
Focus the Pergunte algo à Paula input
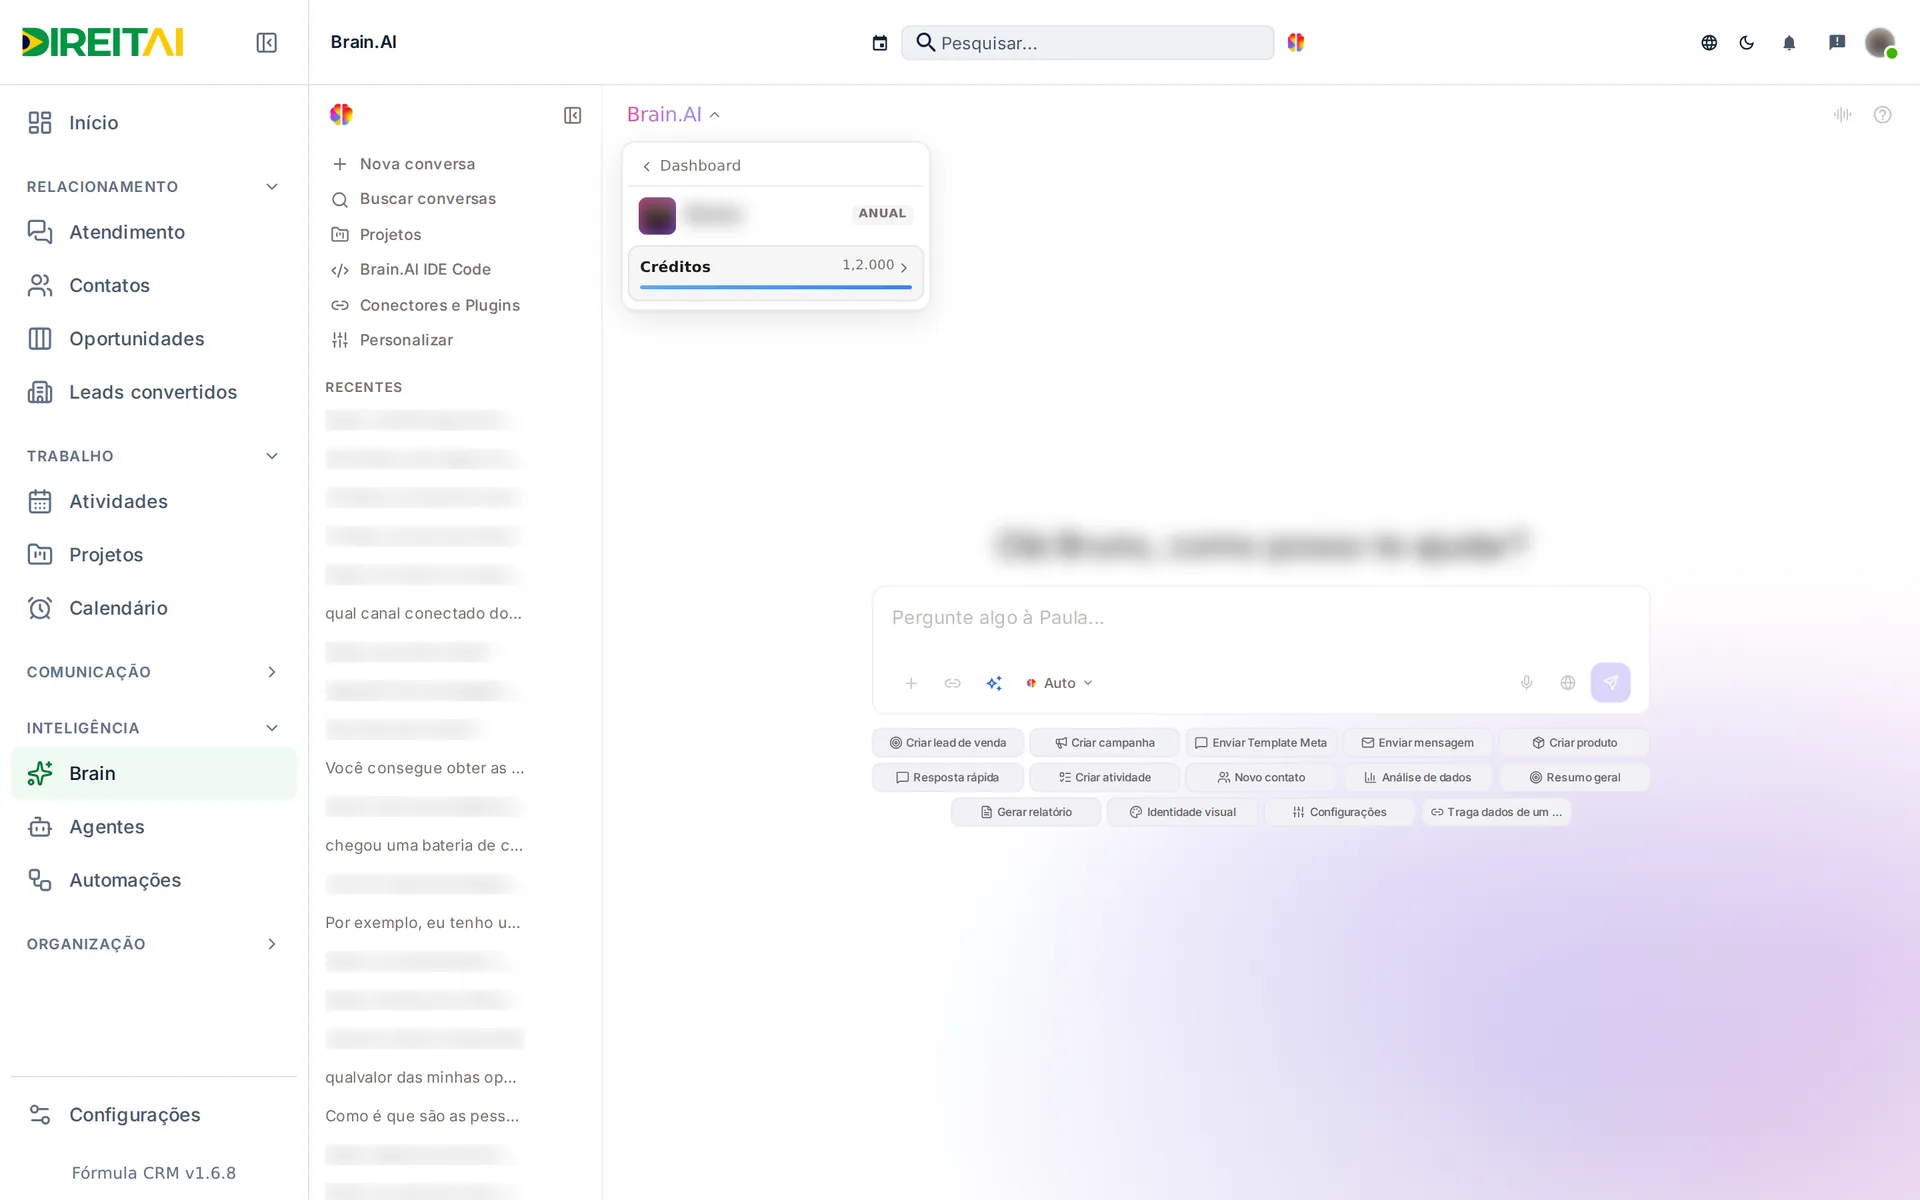click(1260, 618)
